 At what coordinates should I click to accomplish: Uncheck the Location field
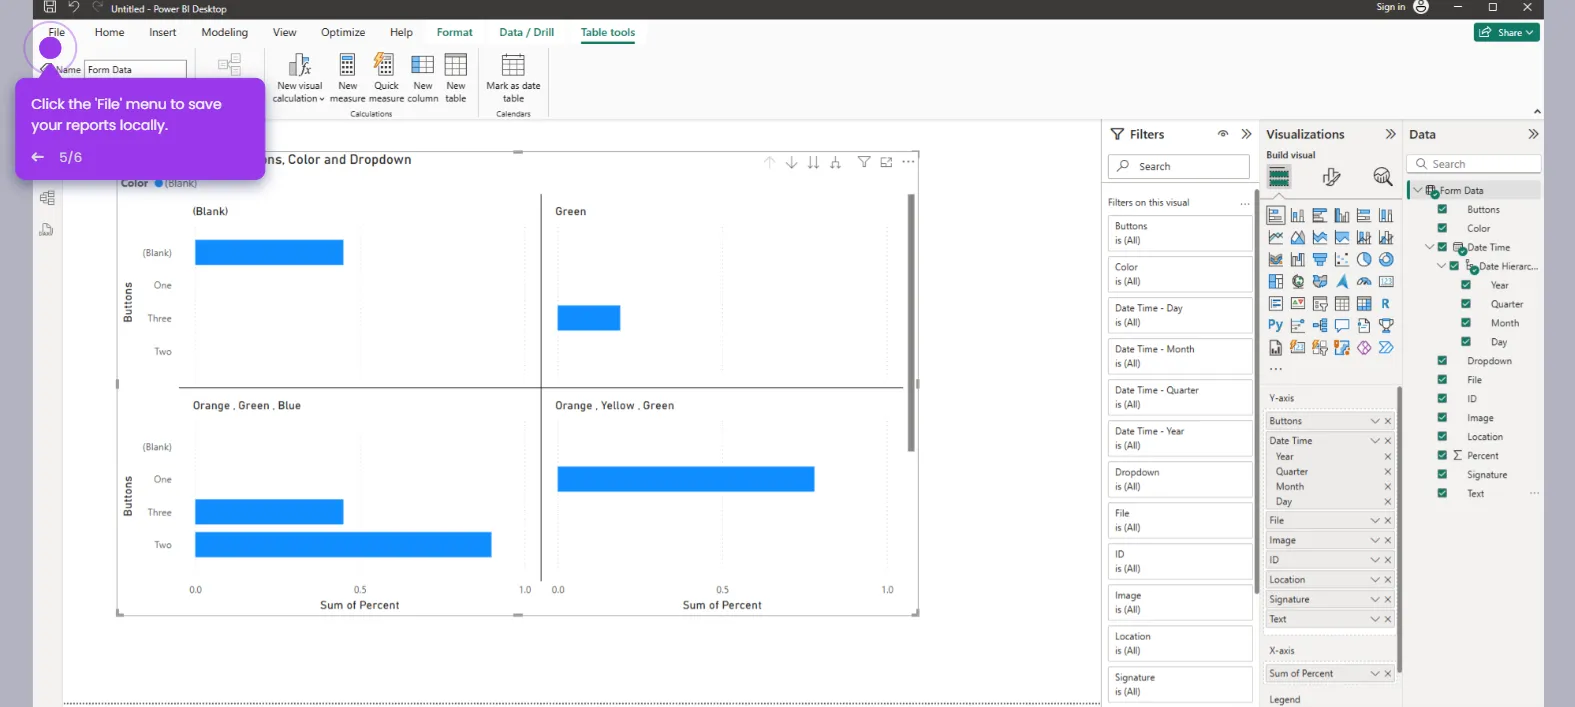pos(1442,436)
